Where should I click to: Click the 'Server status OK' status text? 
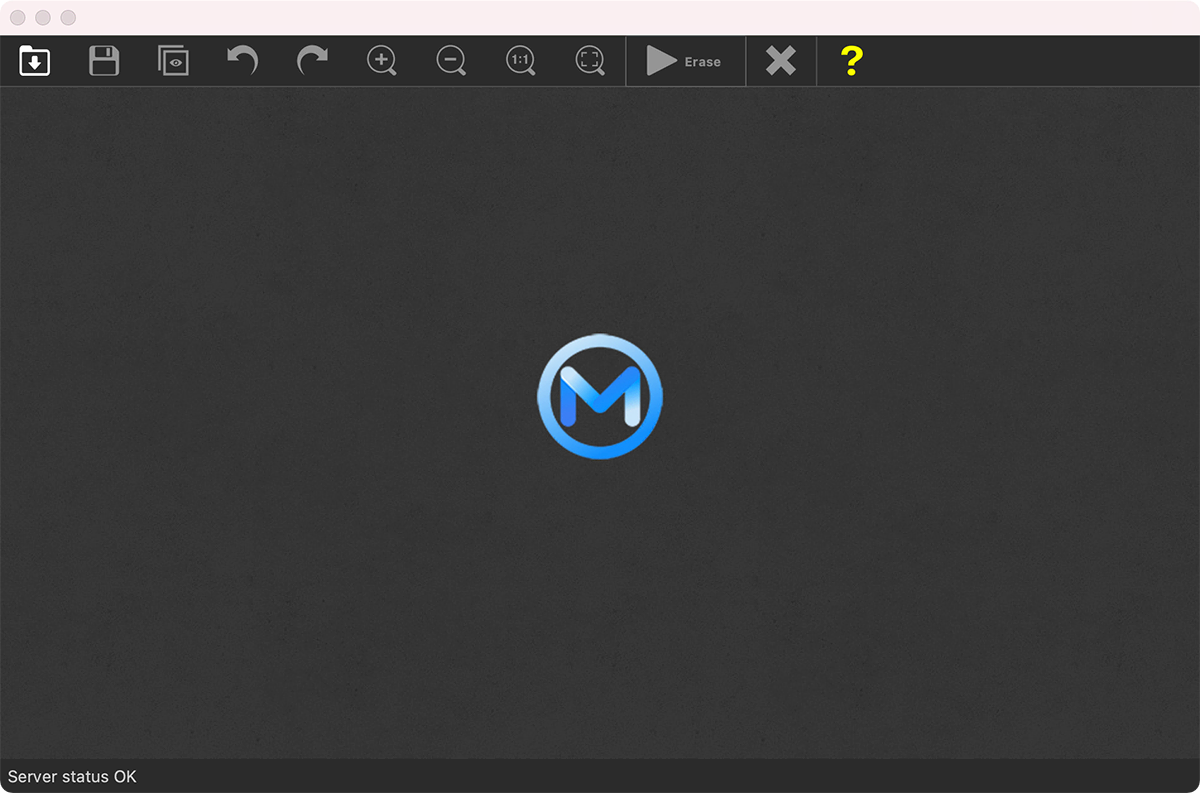pos(72,777)
